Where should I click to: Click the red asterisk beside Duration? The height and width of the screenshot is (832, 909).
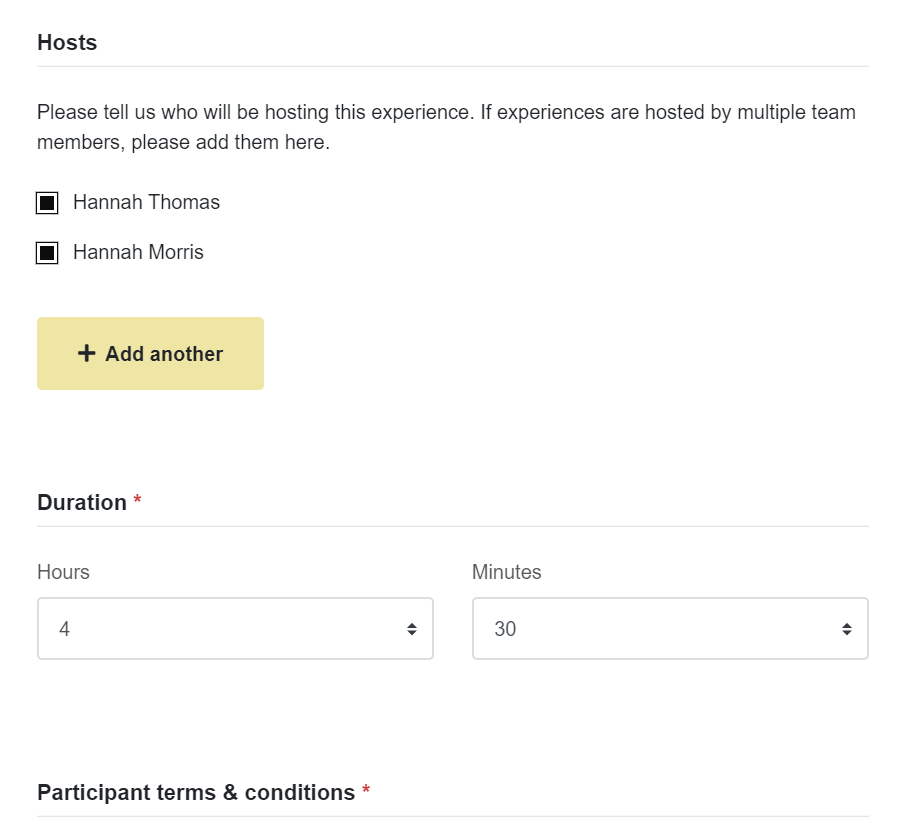137,499
